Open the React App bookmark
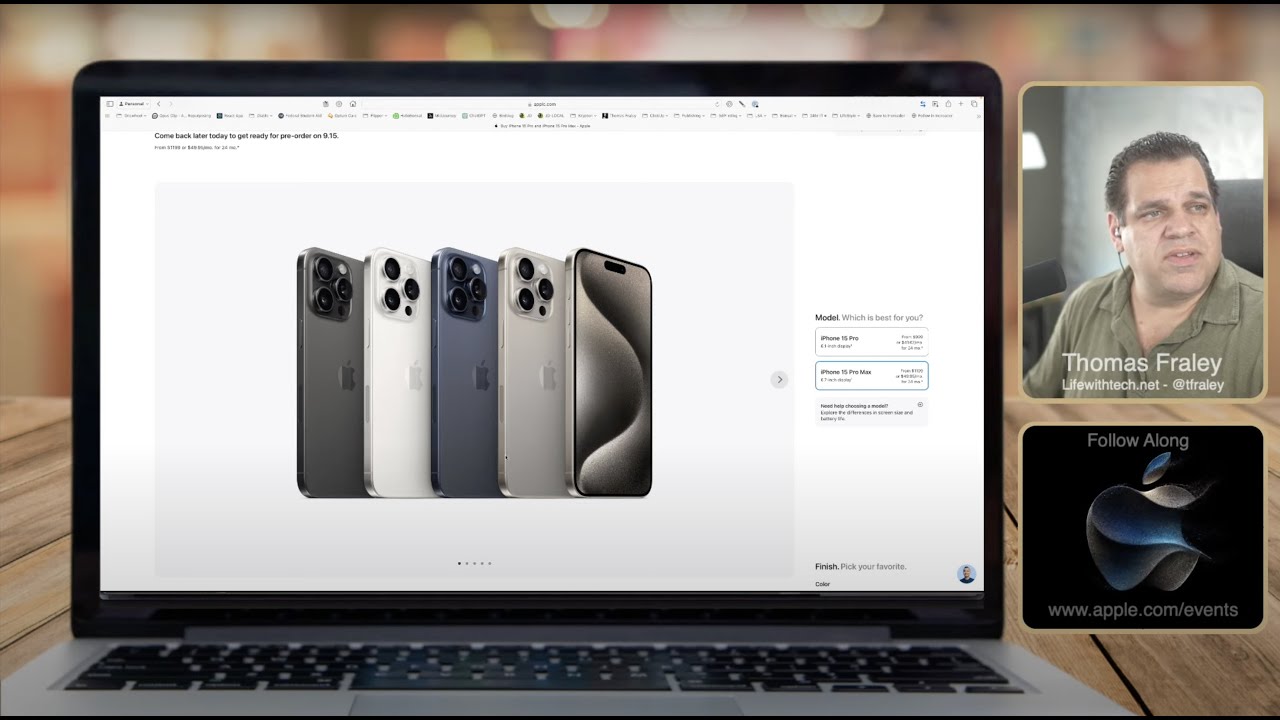The image size is (1280, 720). (x=229, y=116)
